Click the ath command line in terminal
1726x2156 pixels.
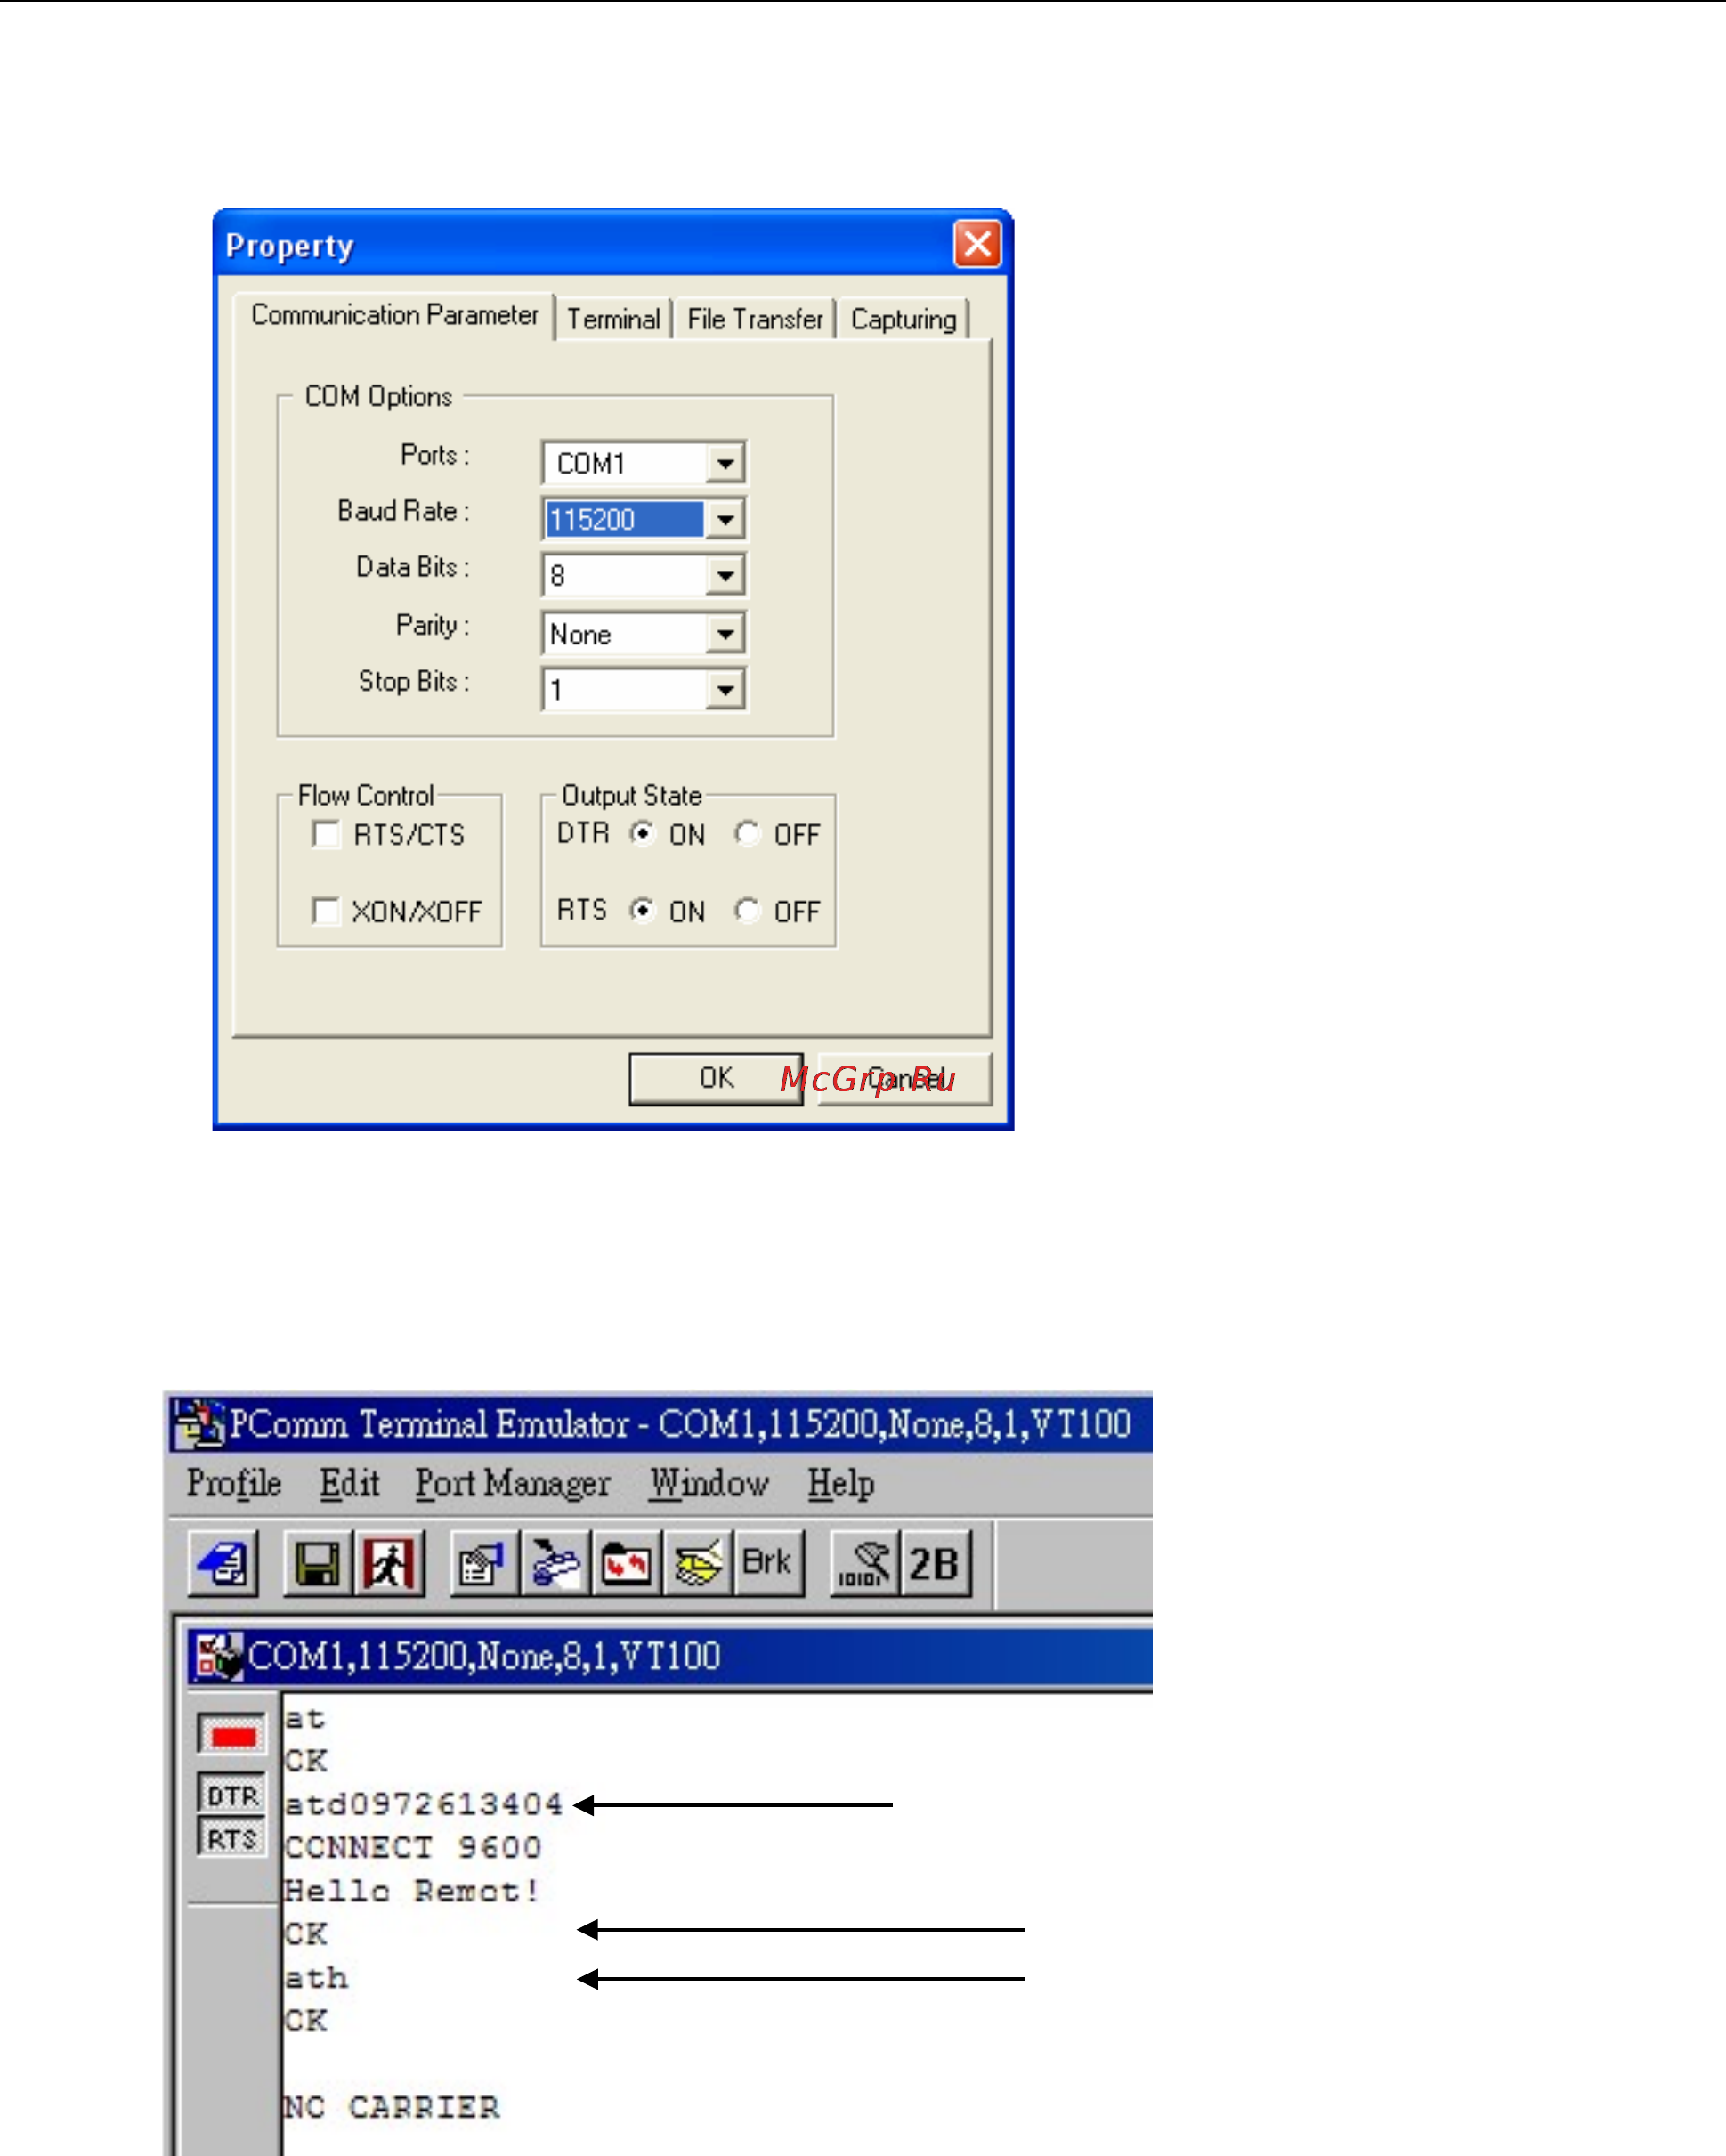316,1978
